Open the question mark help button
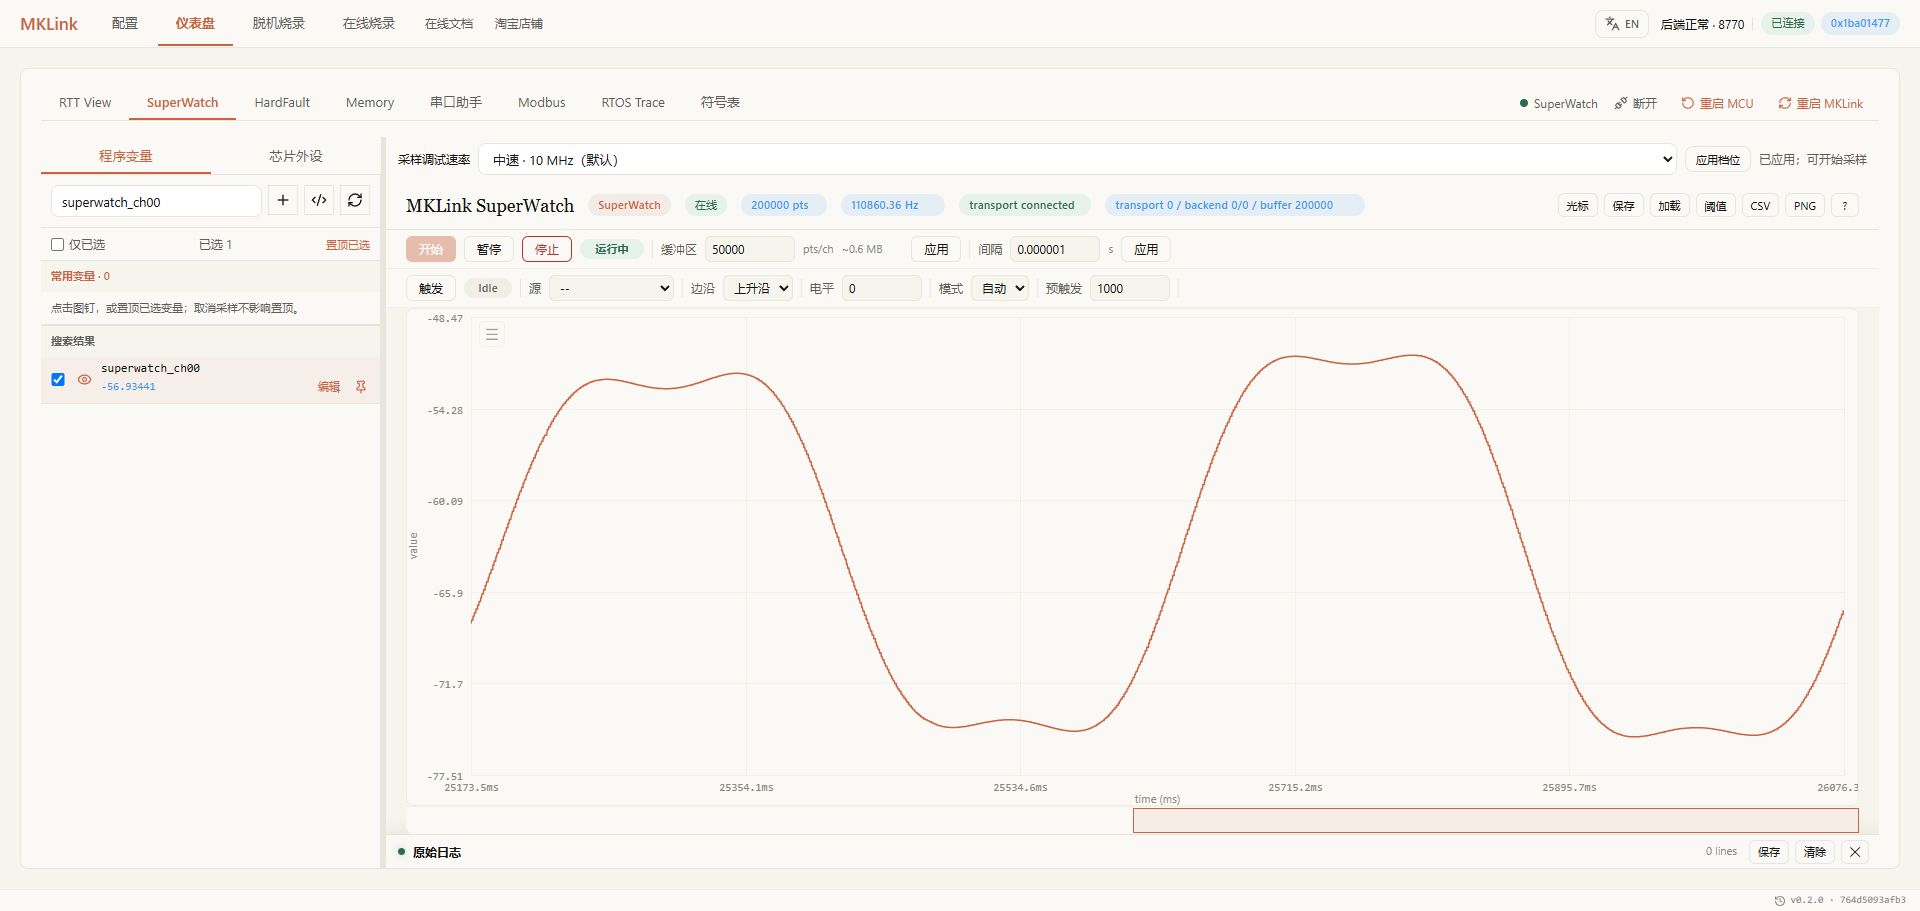The width and height of the screenshot is (1920, 911). click(x=1844, y=206)
